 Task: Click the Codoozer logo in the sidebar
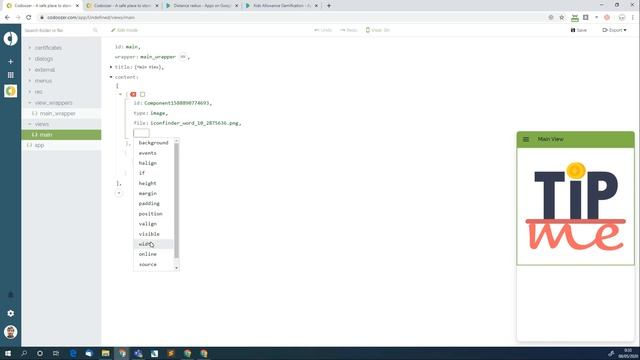point(11,38)
